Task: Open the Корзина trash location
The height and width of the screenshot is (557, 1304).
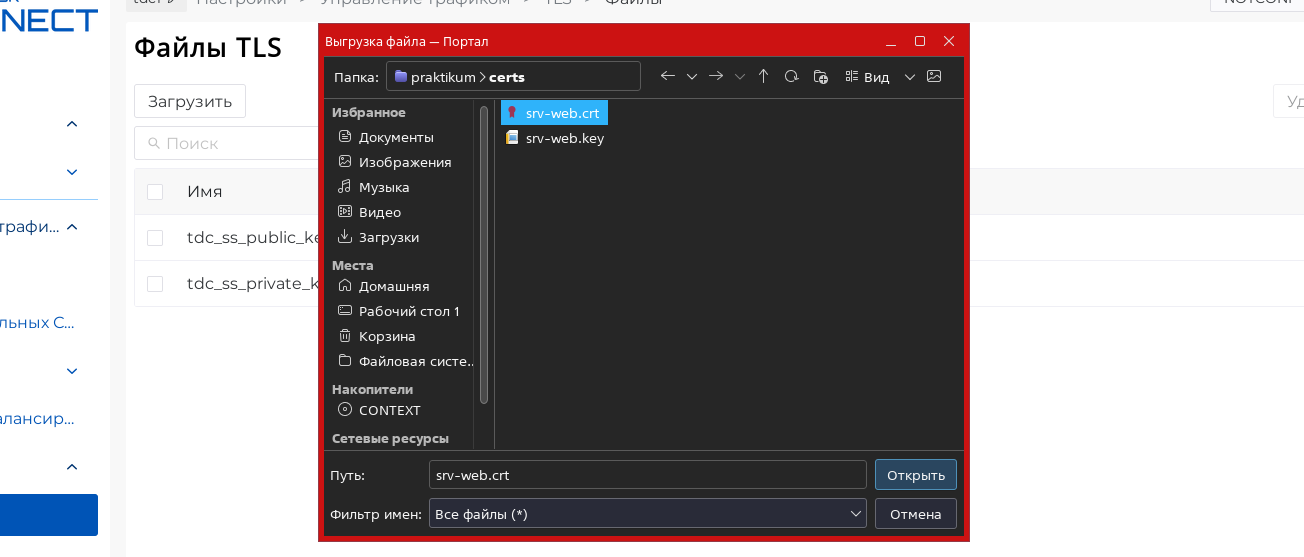Action: pos(386,336)
